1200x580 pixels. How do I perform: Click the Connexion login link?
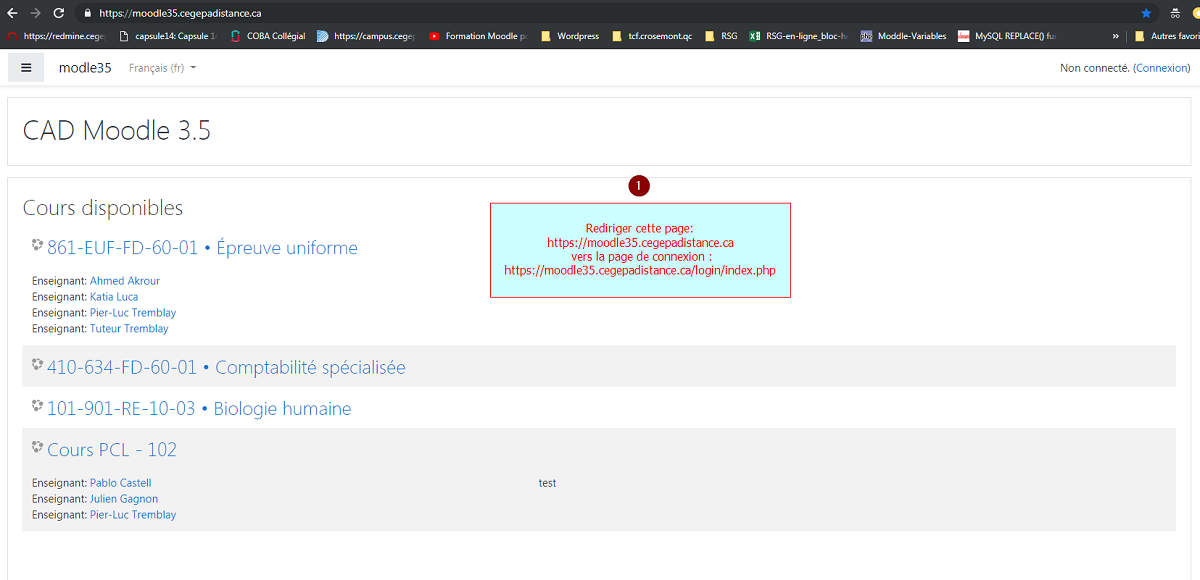tap(1162, 68)
